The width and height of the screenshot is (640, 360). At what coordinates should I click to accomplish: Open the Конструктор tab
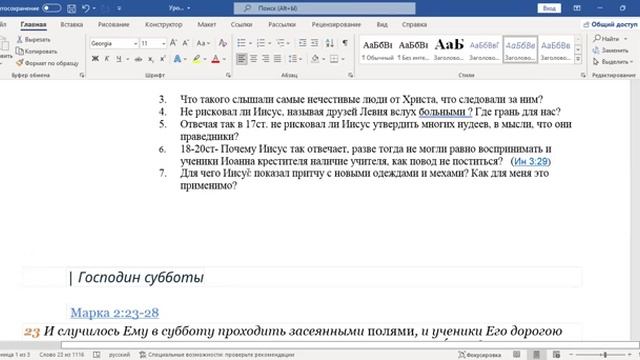click(163, 24)
